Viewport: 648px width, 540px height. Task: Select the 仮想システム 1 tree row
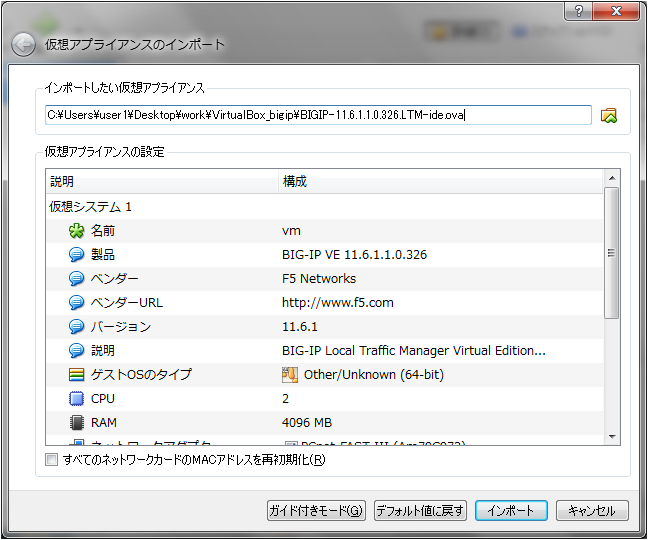point(324,207)
